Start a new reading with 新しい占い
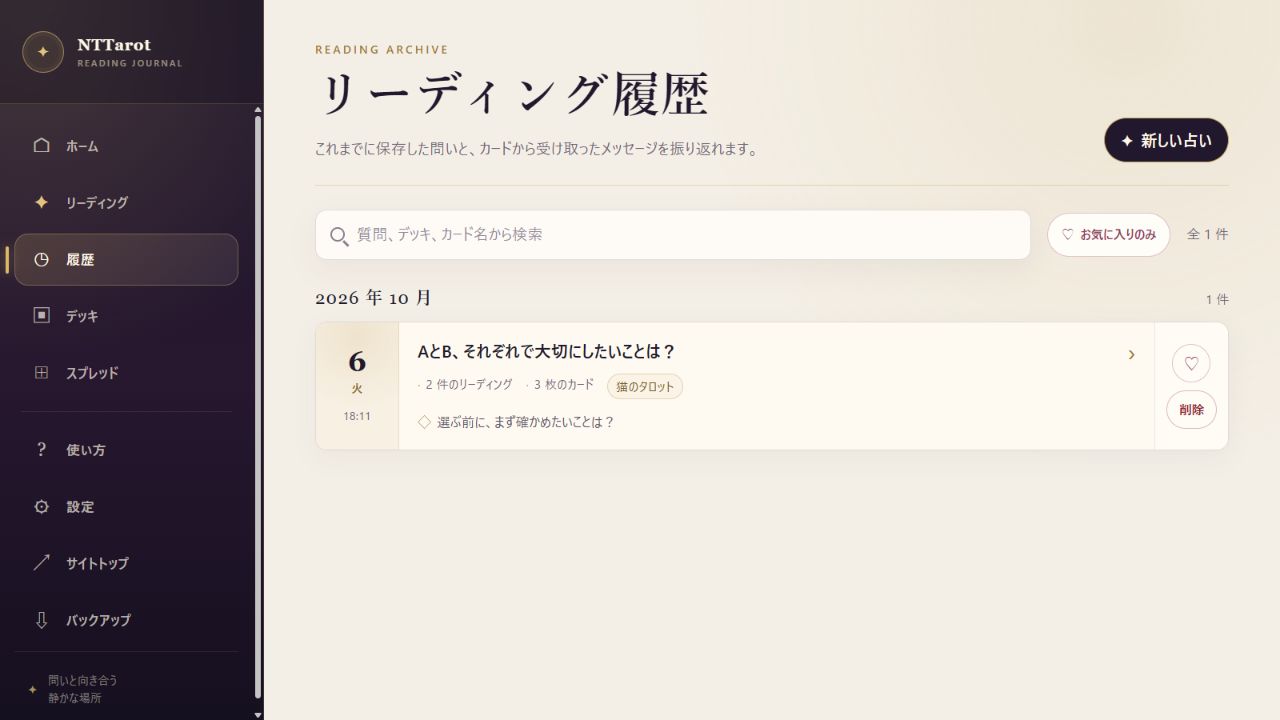 click(1166, 140)
